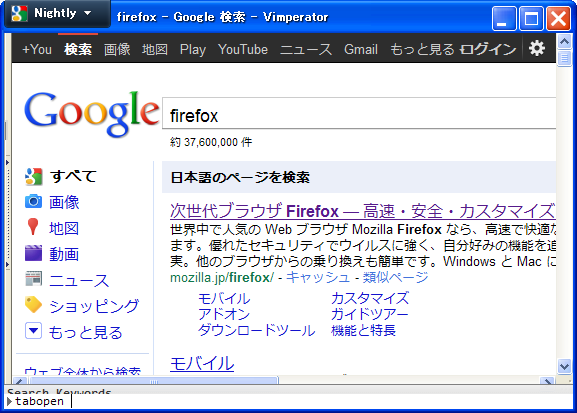This screenshot has height=413, width=577.
Task: Open the 機能と特長 sitelink
Action: click(x=363, y=330)
